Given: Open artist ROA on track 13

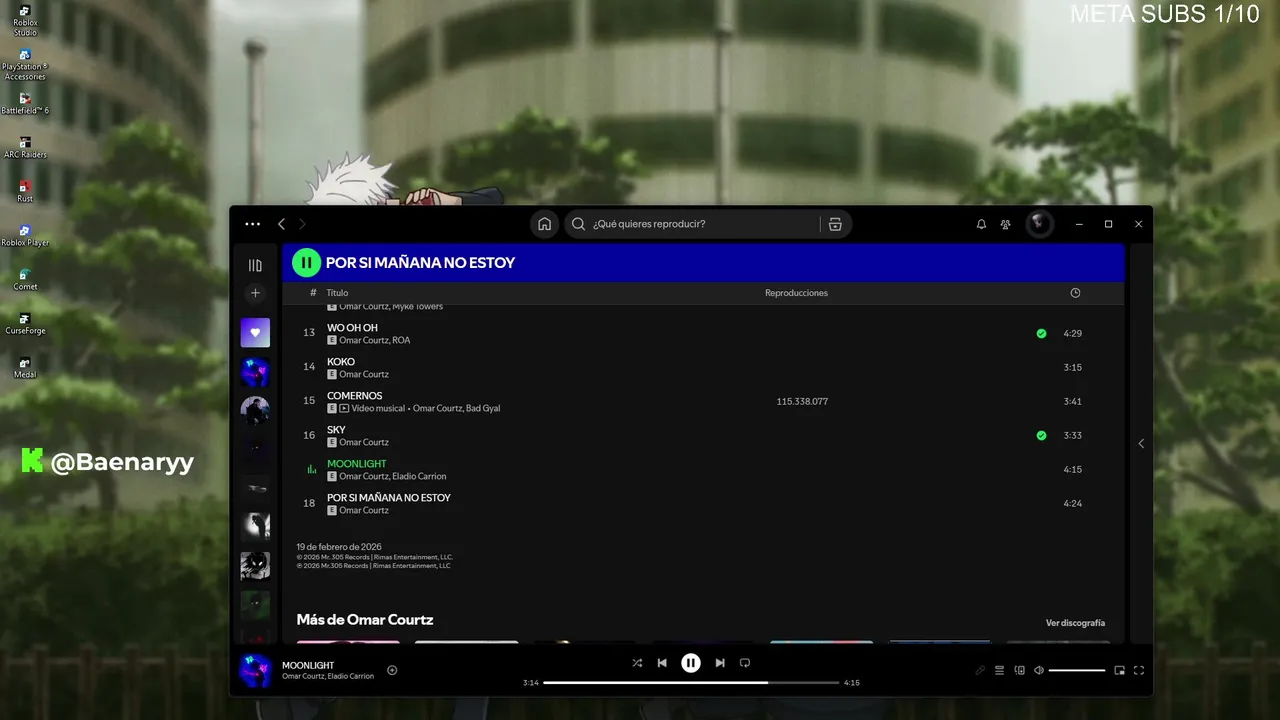Looking at the screenshot, I should click(401, 340).
